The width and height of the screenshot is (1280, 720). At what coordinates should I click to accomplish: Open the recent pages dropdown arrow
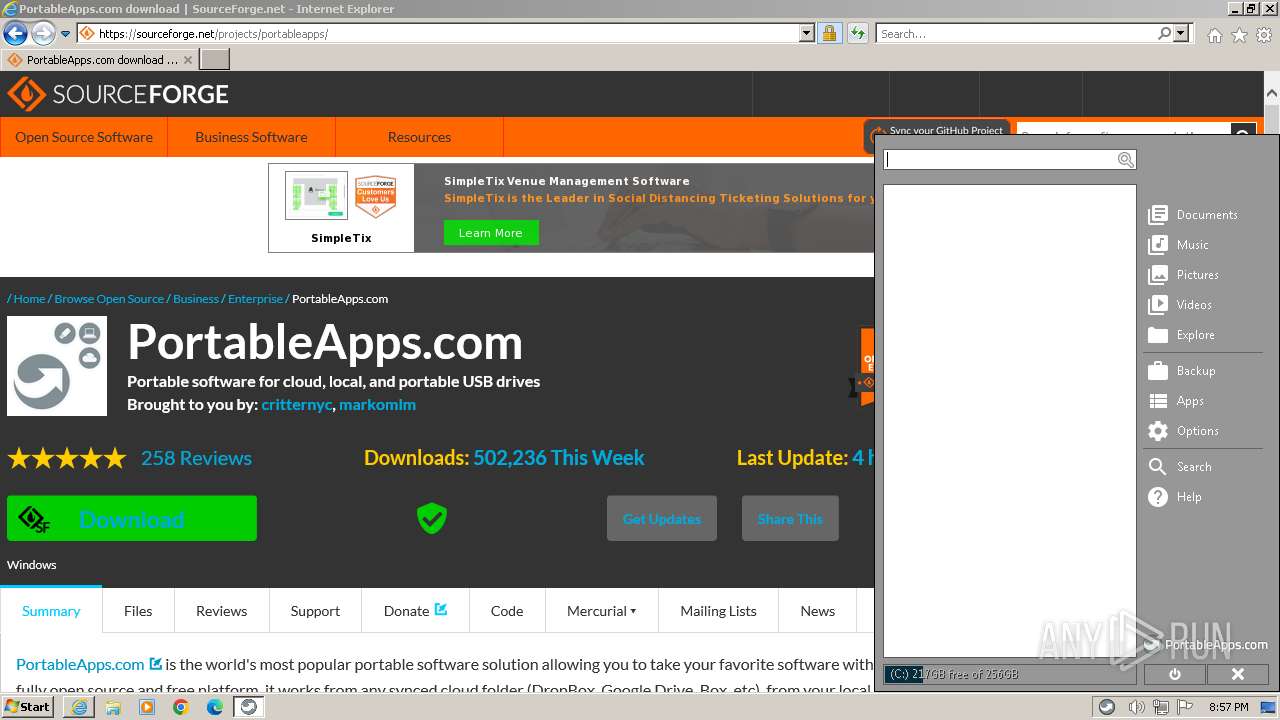(x=65, y=34)
